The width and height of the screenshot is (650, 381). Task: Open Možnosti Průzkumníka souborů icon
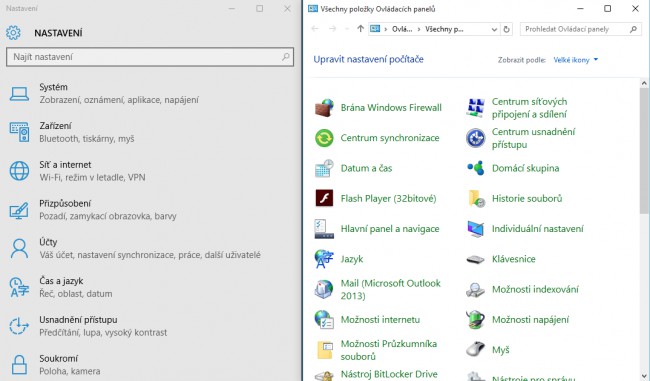tap(324, 350)
